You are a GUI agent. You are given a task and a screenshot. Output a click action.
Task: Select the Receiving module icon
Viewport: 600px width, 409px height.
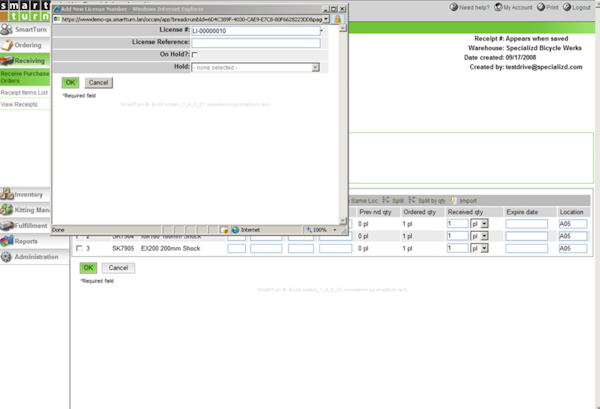point(7,60)
